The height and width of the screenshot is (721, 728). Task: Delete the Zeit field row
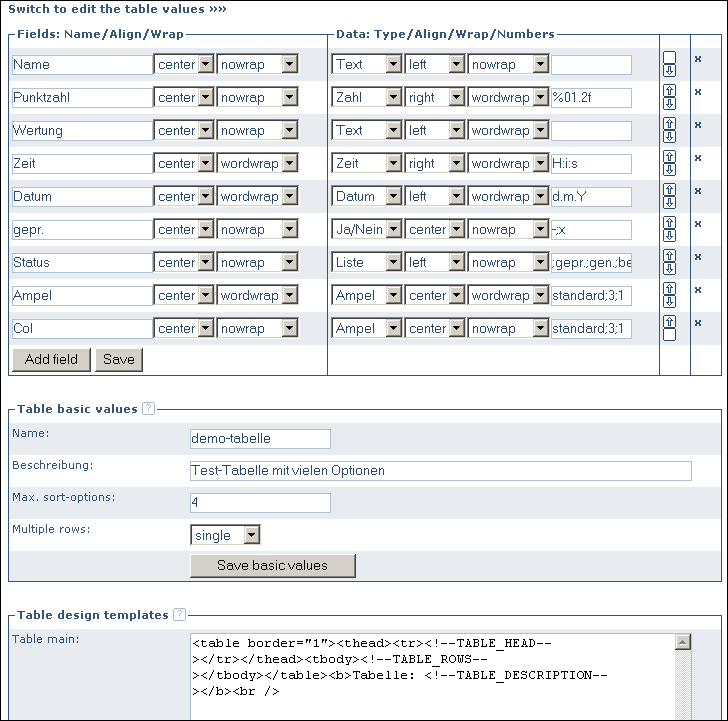(x=697, y=158)
